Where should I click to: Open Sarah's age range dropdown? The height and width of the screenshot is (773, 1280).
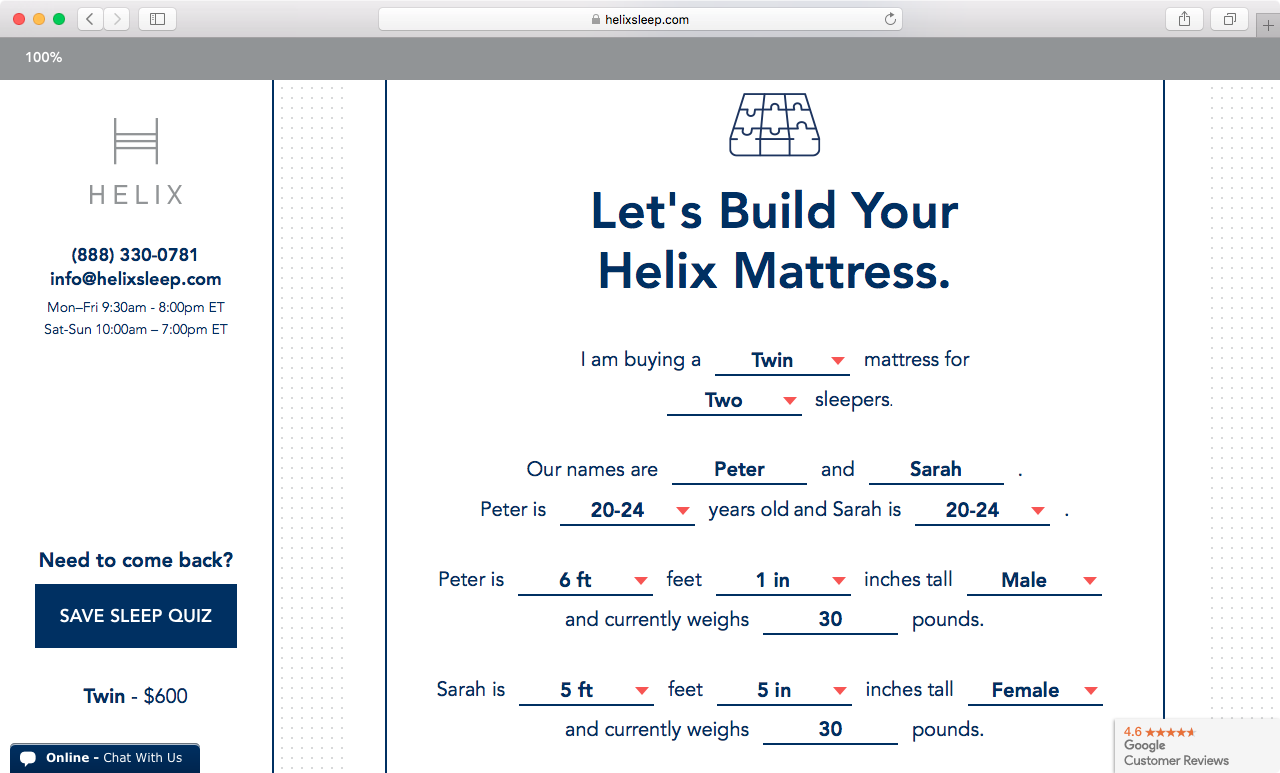pos(982,511)
